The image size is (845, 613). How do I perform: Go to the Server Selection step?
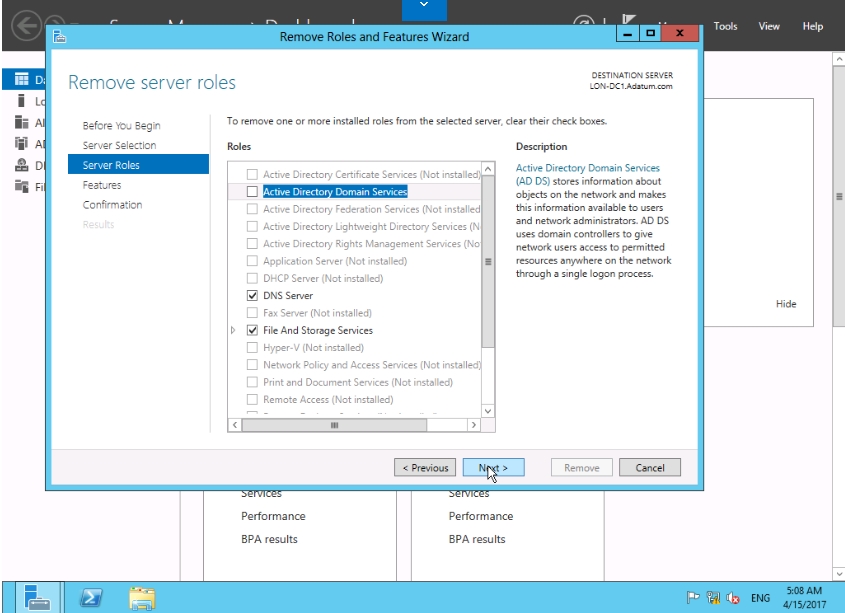[119, 146]
